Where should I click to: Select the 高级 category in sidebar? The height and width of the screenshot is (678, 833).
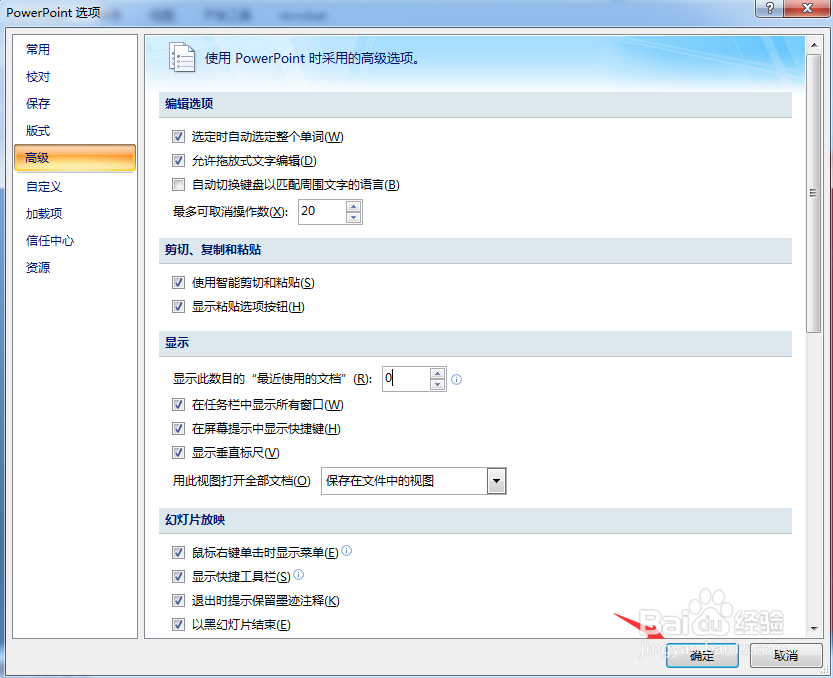[75, 158]
